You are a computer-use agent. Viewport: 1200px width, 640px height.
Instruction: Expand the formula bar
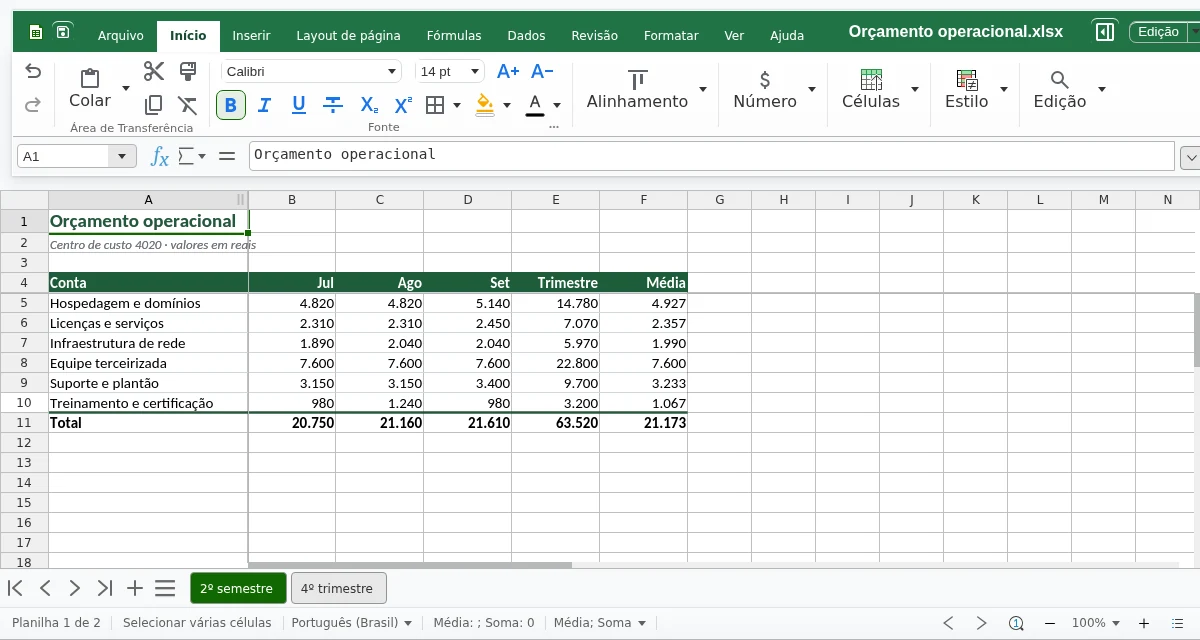coord(1190,157)
